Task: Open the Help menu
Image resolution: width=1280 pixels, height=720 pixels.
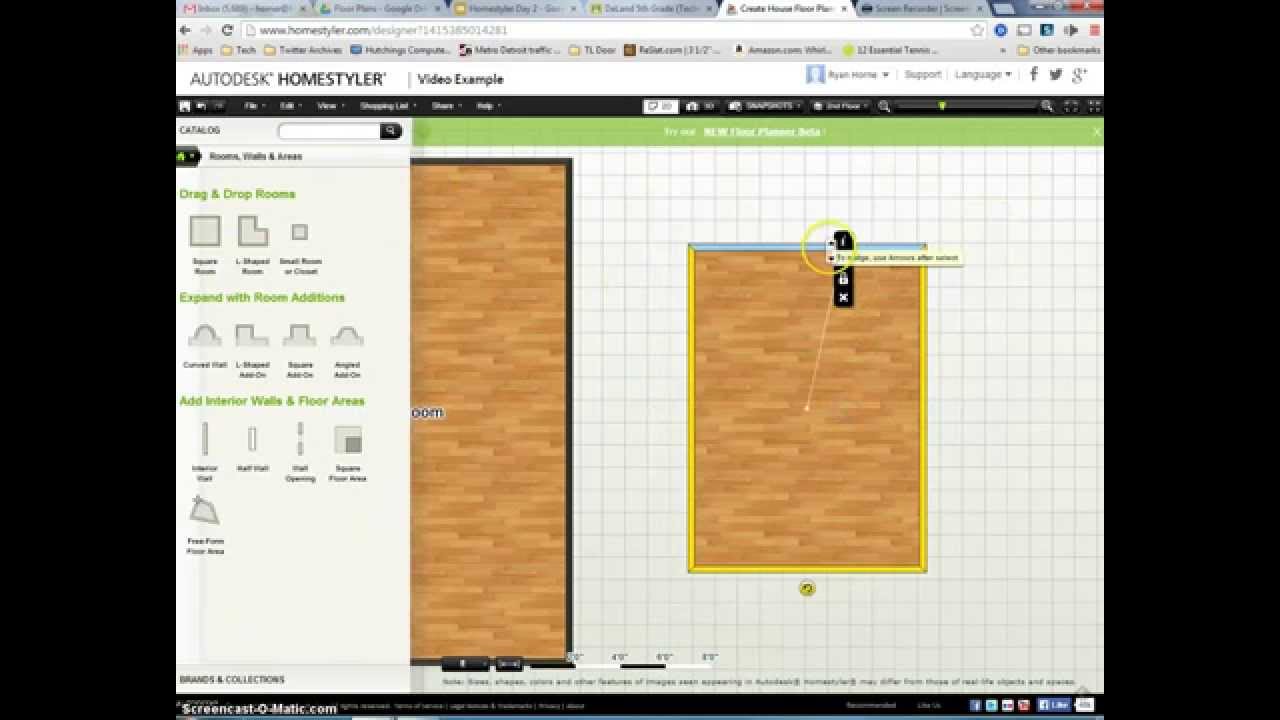Action: point(488,106)
